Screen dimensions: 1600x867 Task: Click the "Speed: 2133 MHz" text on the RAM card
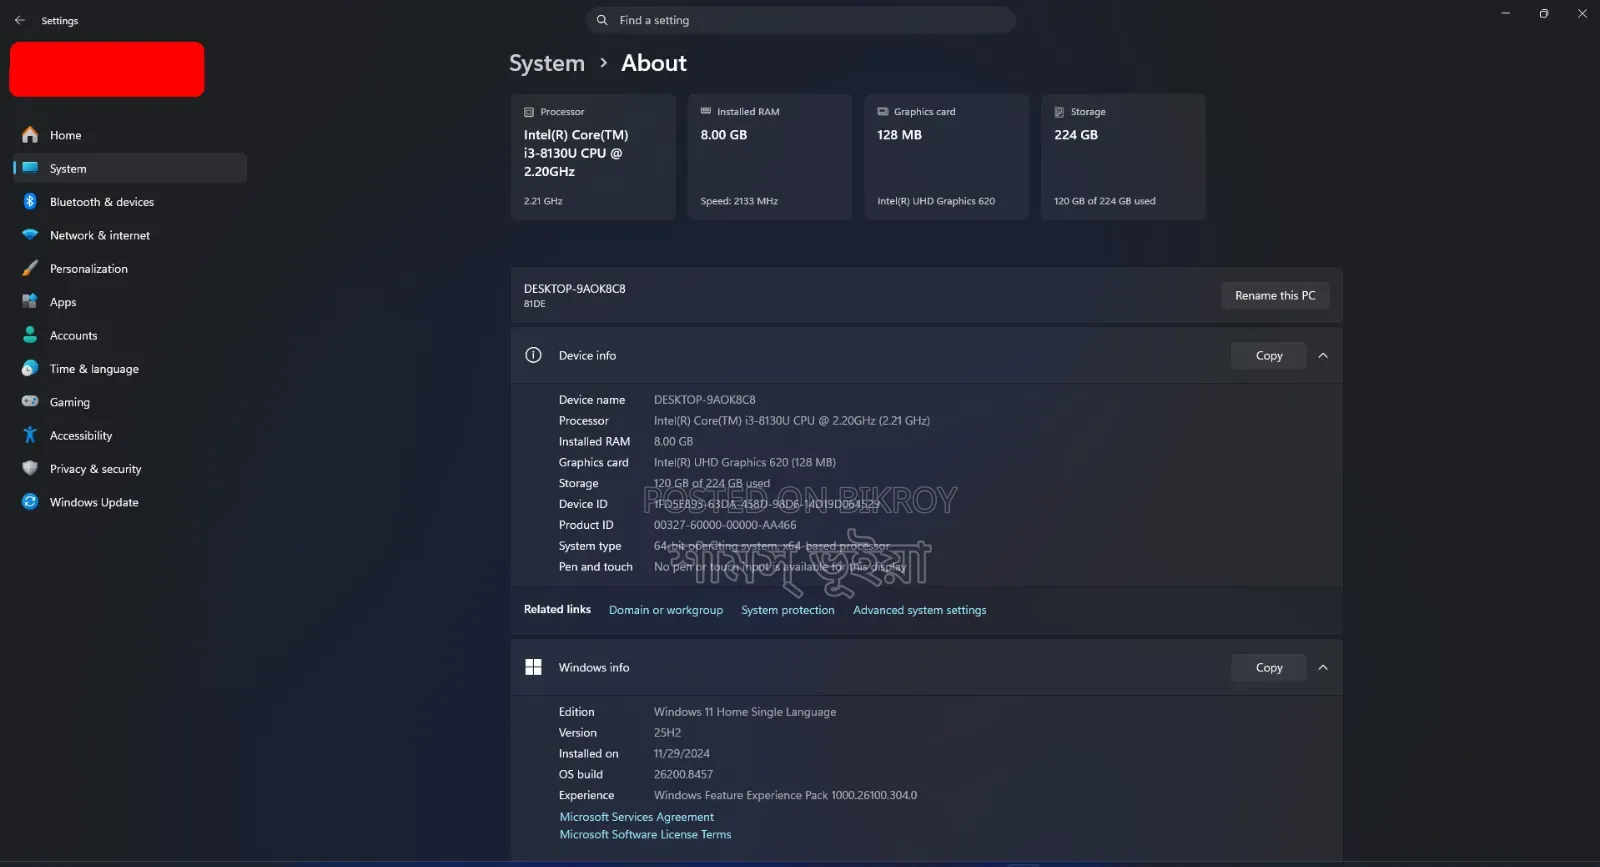(x=739, y=201)
